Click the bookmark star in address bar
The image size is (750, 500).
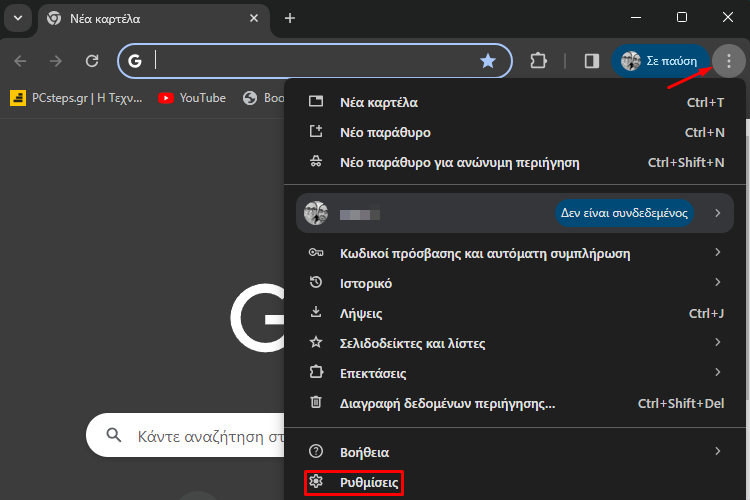(x=488, y=61)
